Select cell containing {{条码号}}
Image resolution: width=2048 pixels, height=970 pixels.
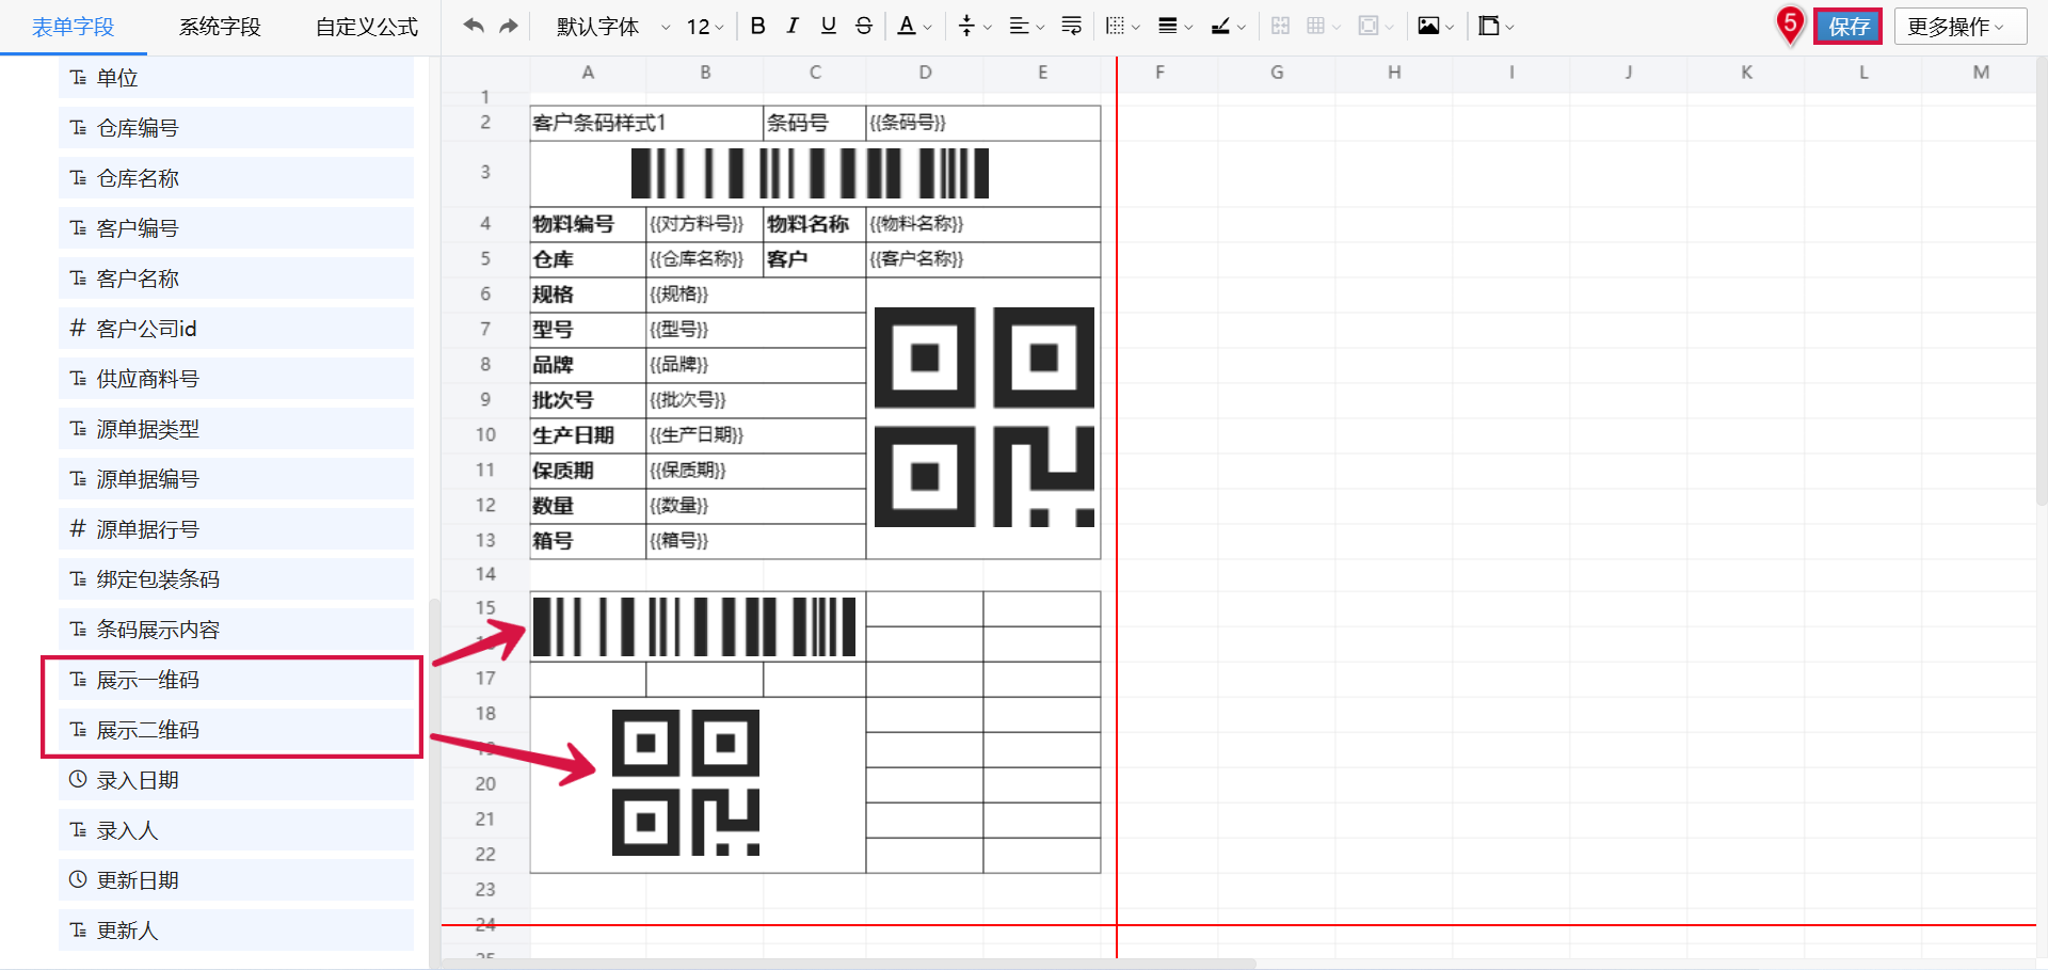point(983,123)
